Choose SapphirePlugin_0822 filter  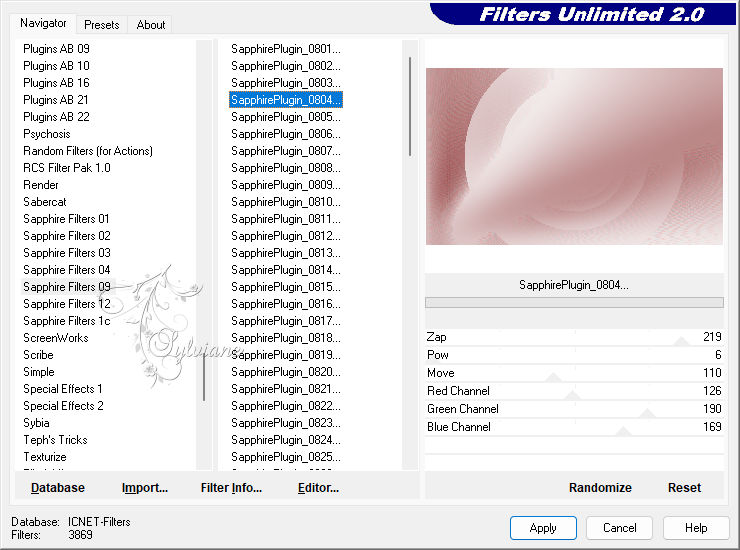(286, 406)
